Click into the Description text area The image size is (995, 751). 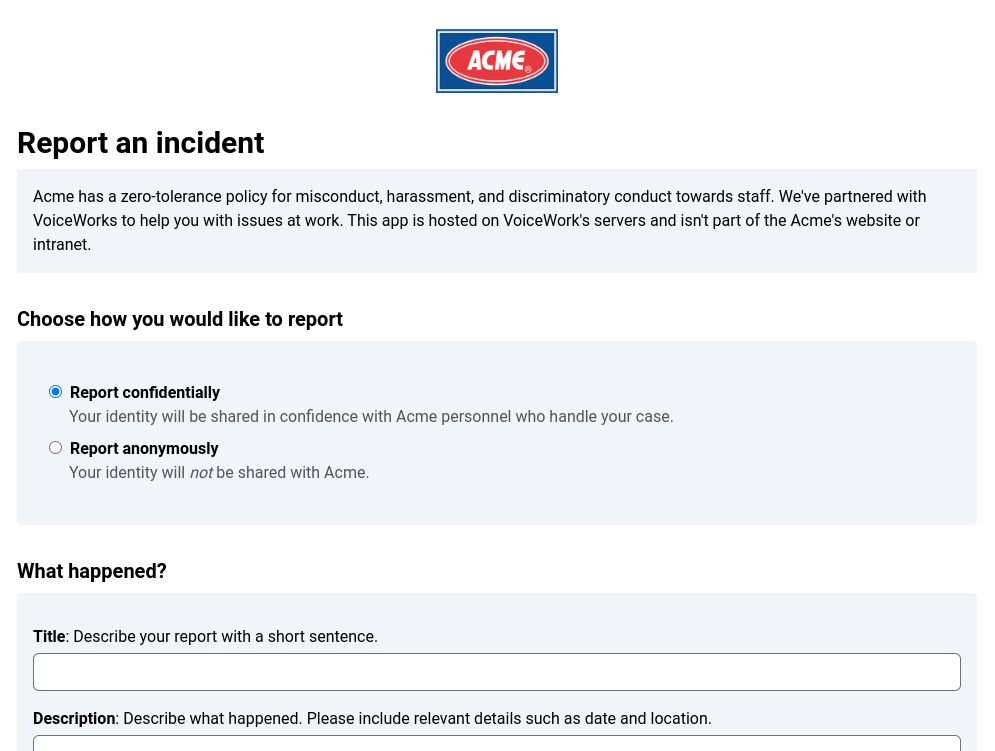pos(496,743)
